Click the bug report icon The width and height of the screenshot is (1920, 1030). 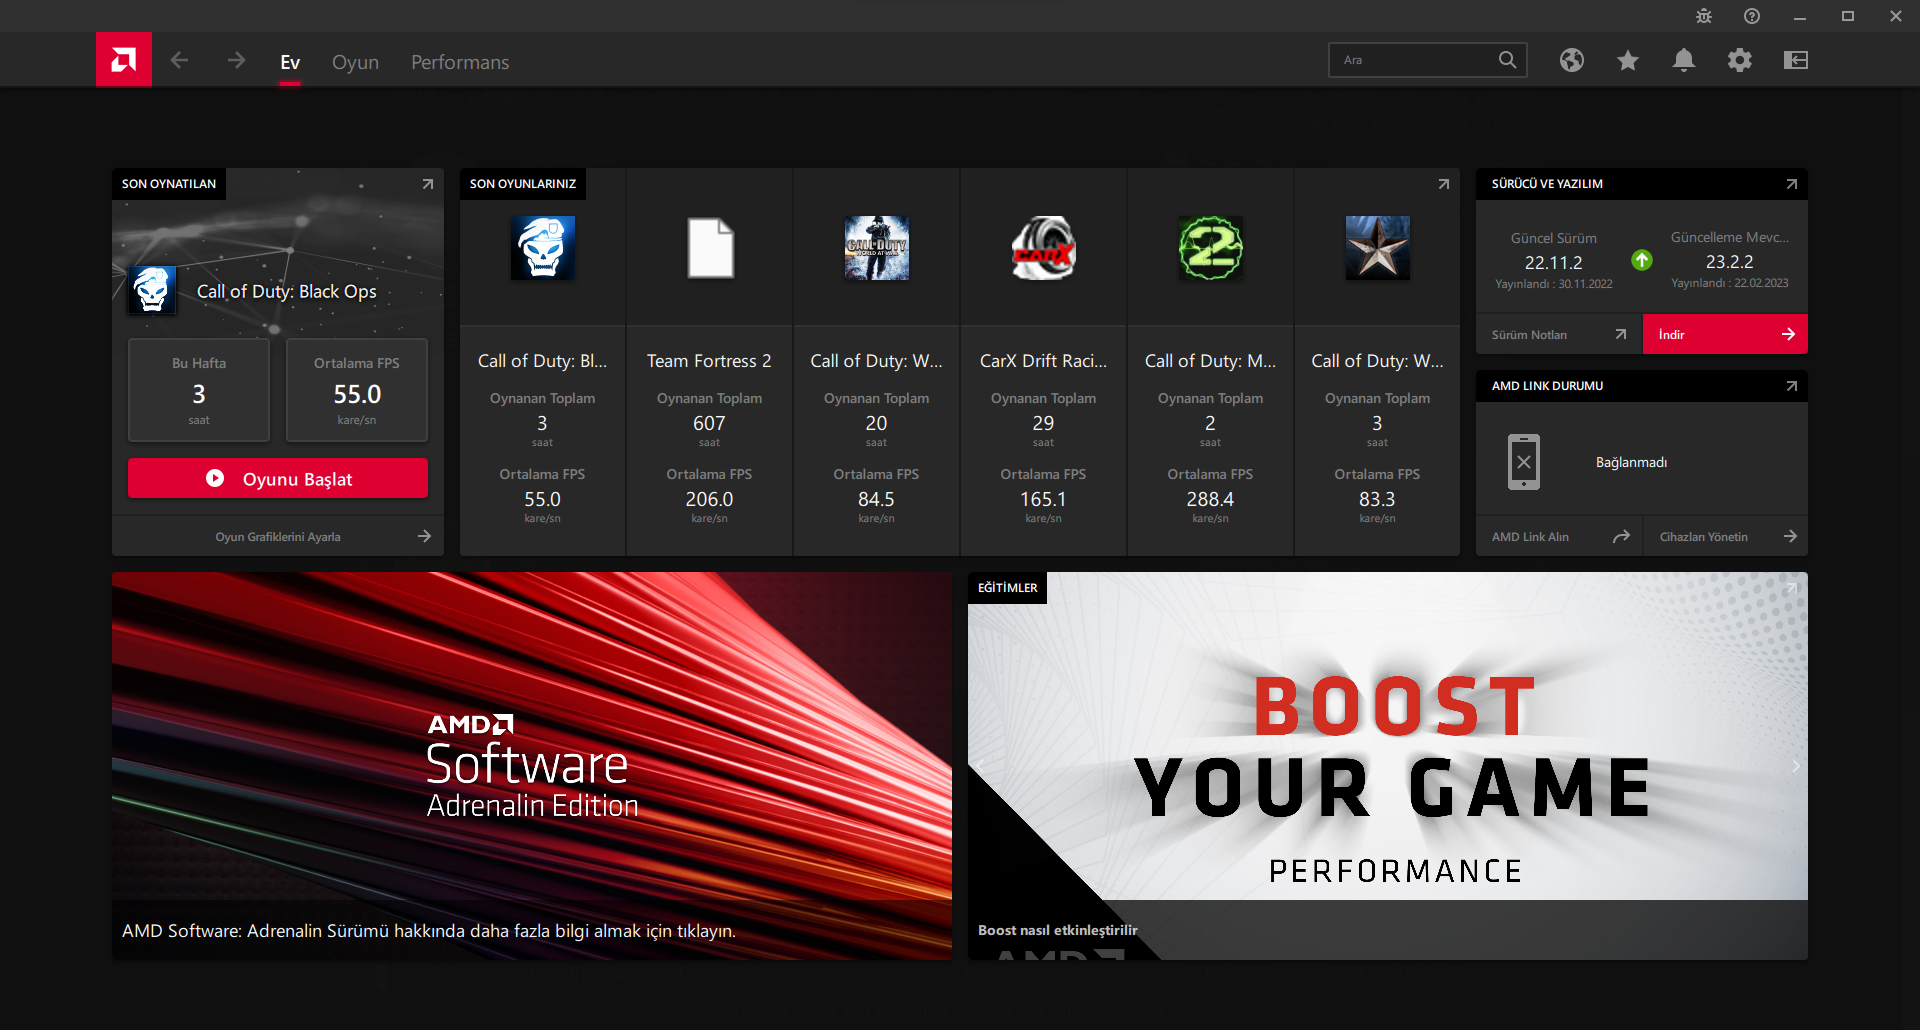(1704, 16)
